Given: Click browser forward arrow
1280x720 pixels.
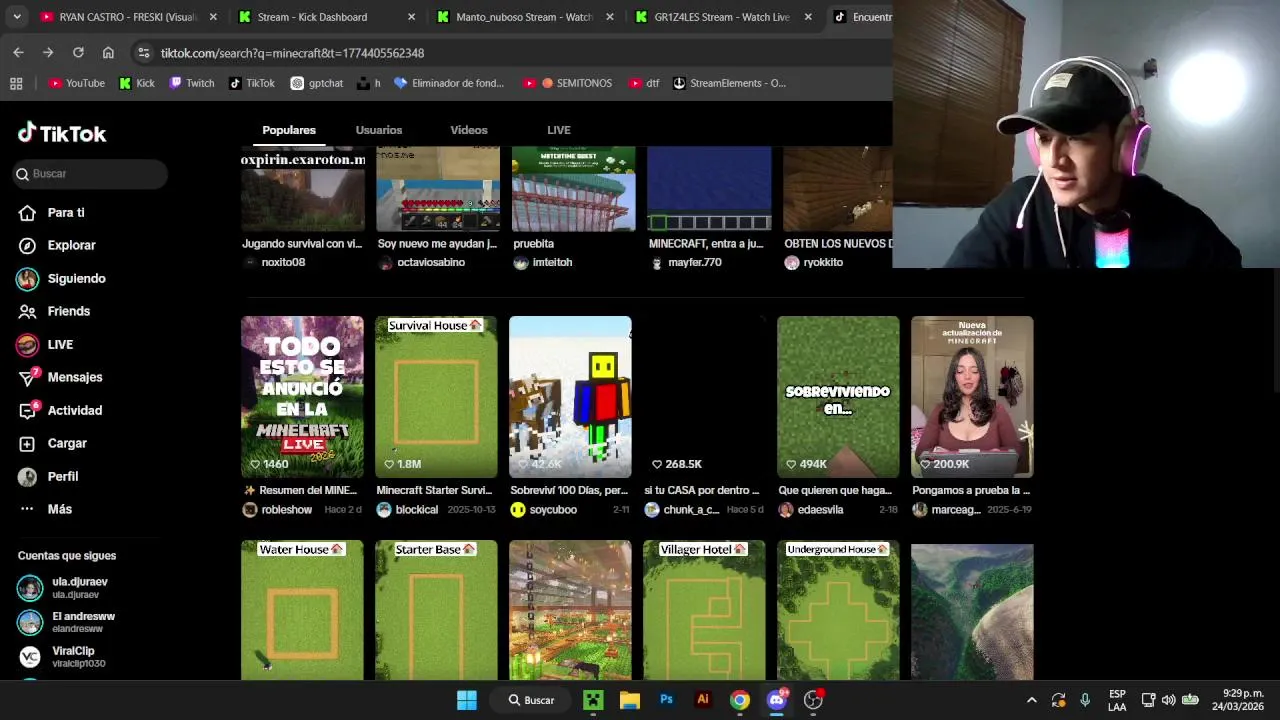Looking at the screenshot, I should coord(48,53).
